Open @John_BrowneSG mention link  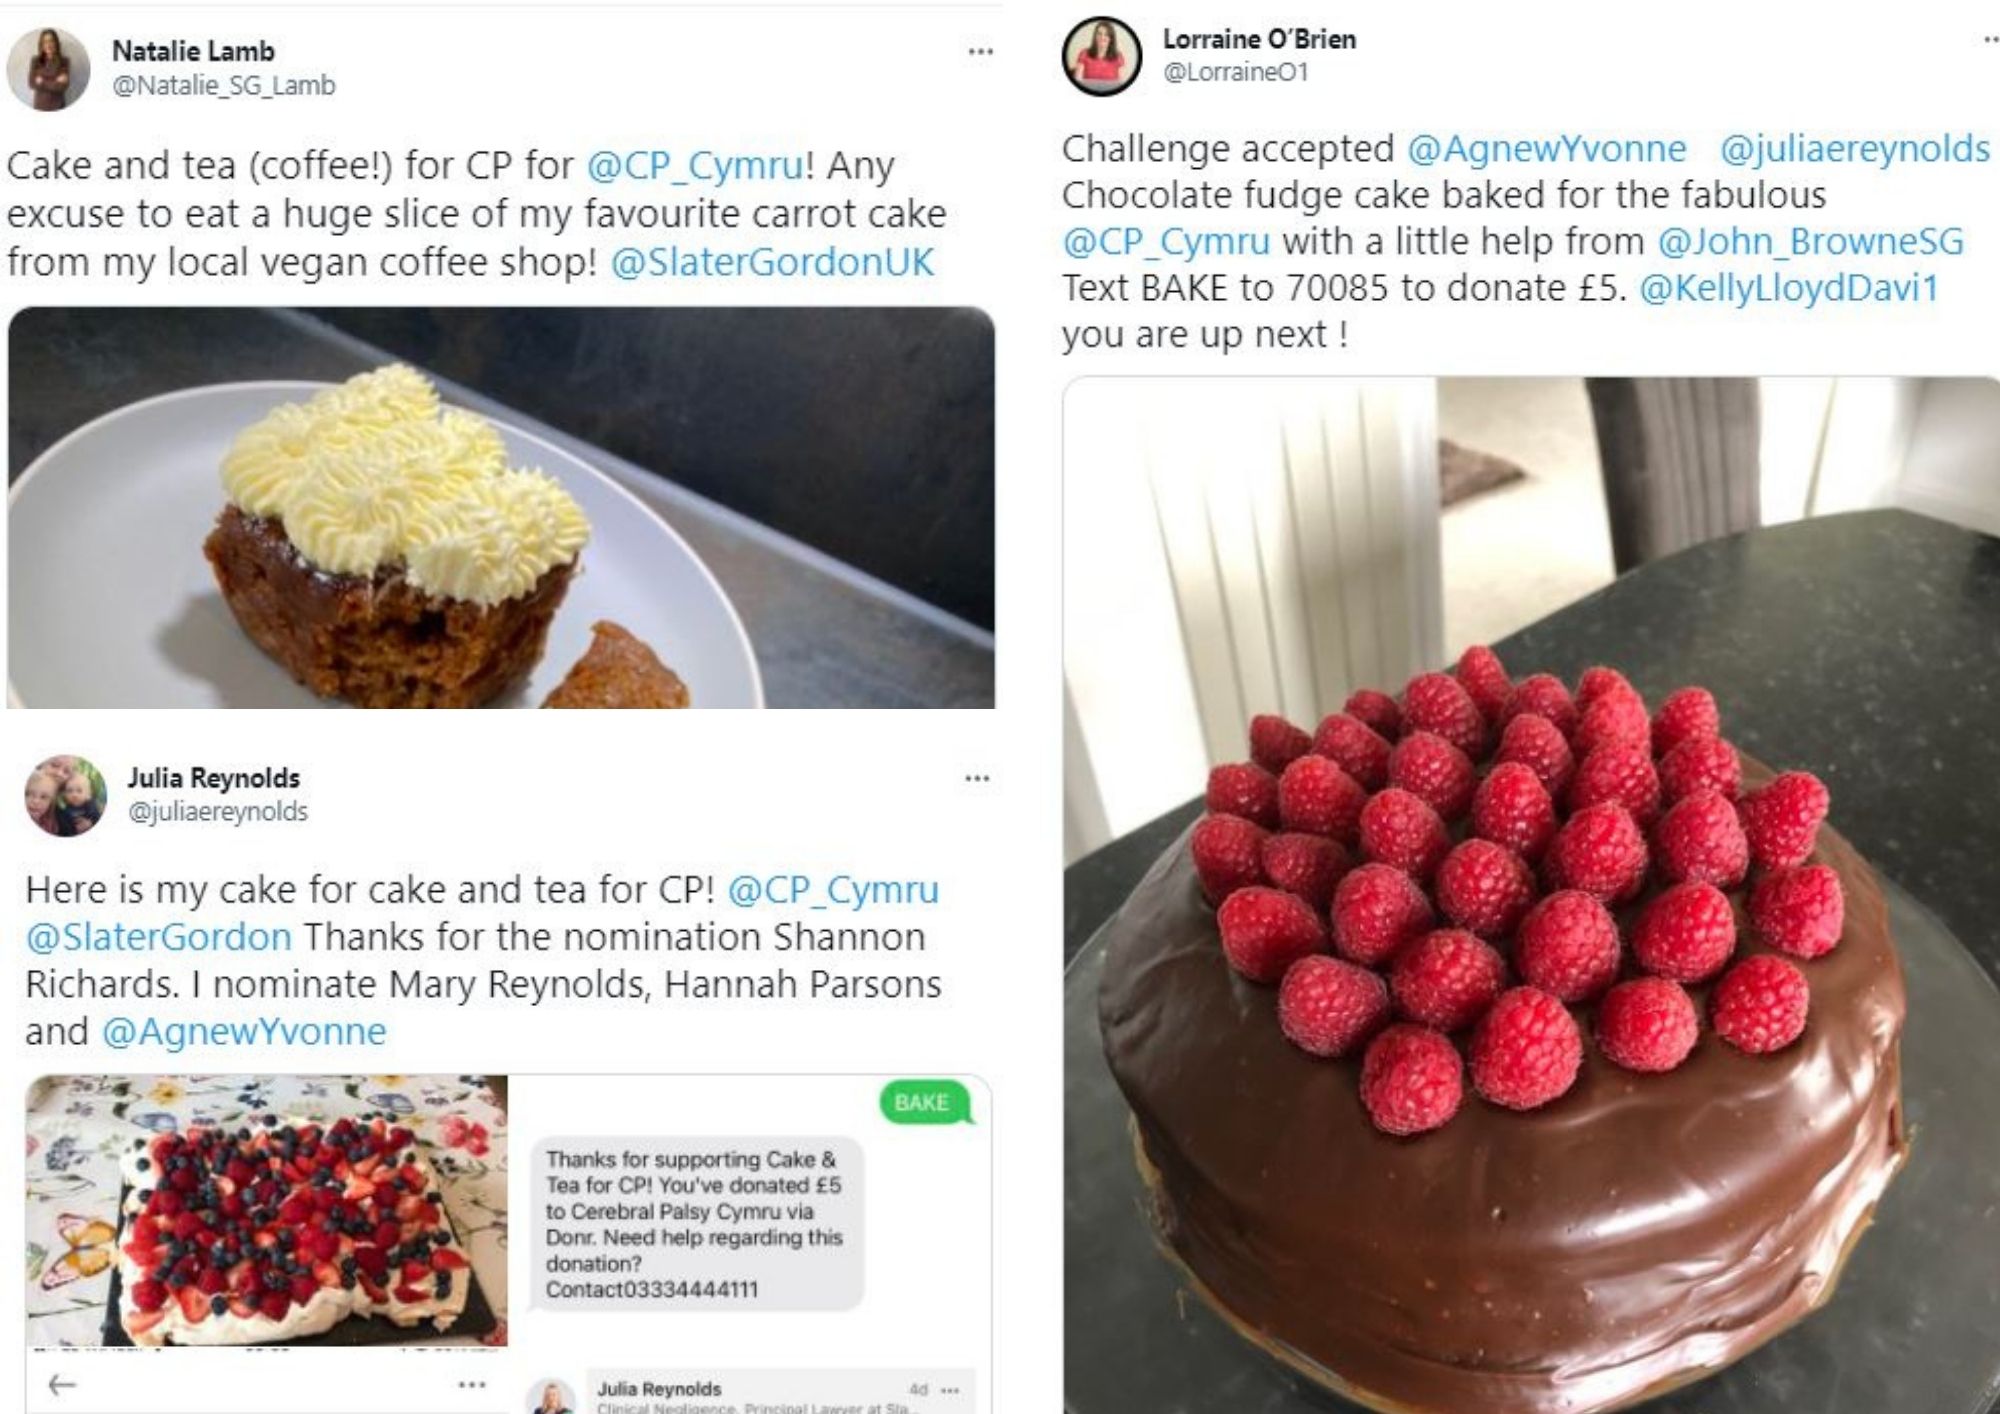[1811, 241]
